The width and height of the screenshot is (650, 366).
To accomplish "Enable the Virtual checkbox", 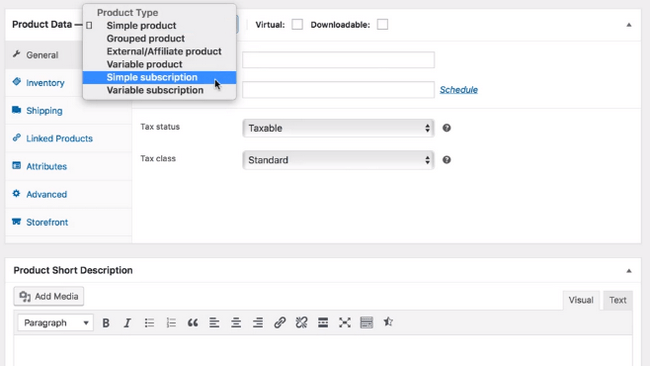I will 297,24.
